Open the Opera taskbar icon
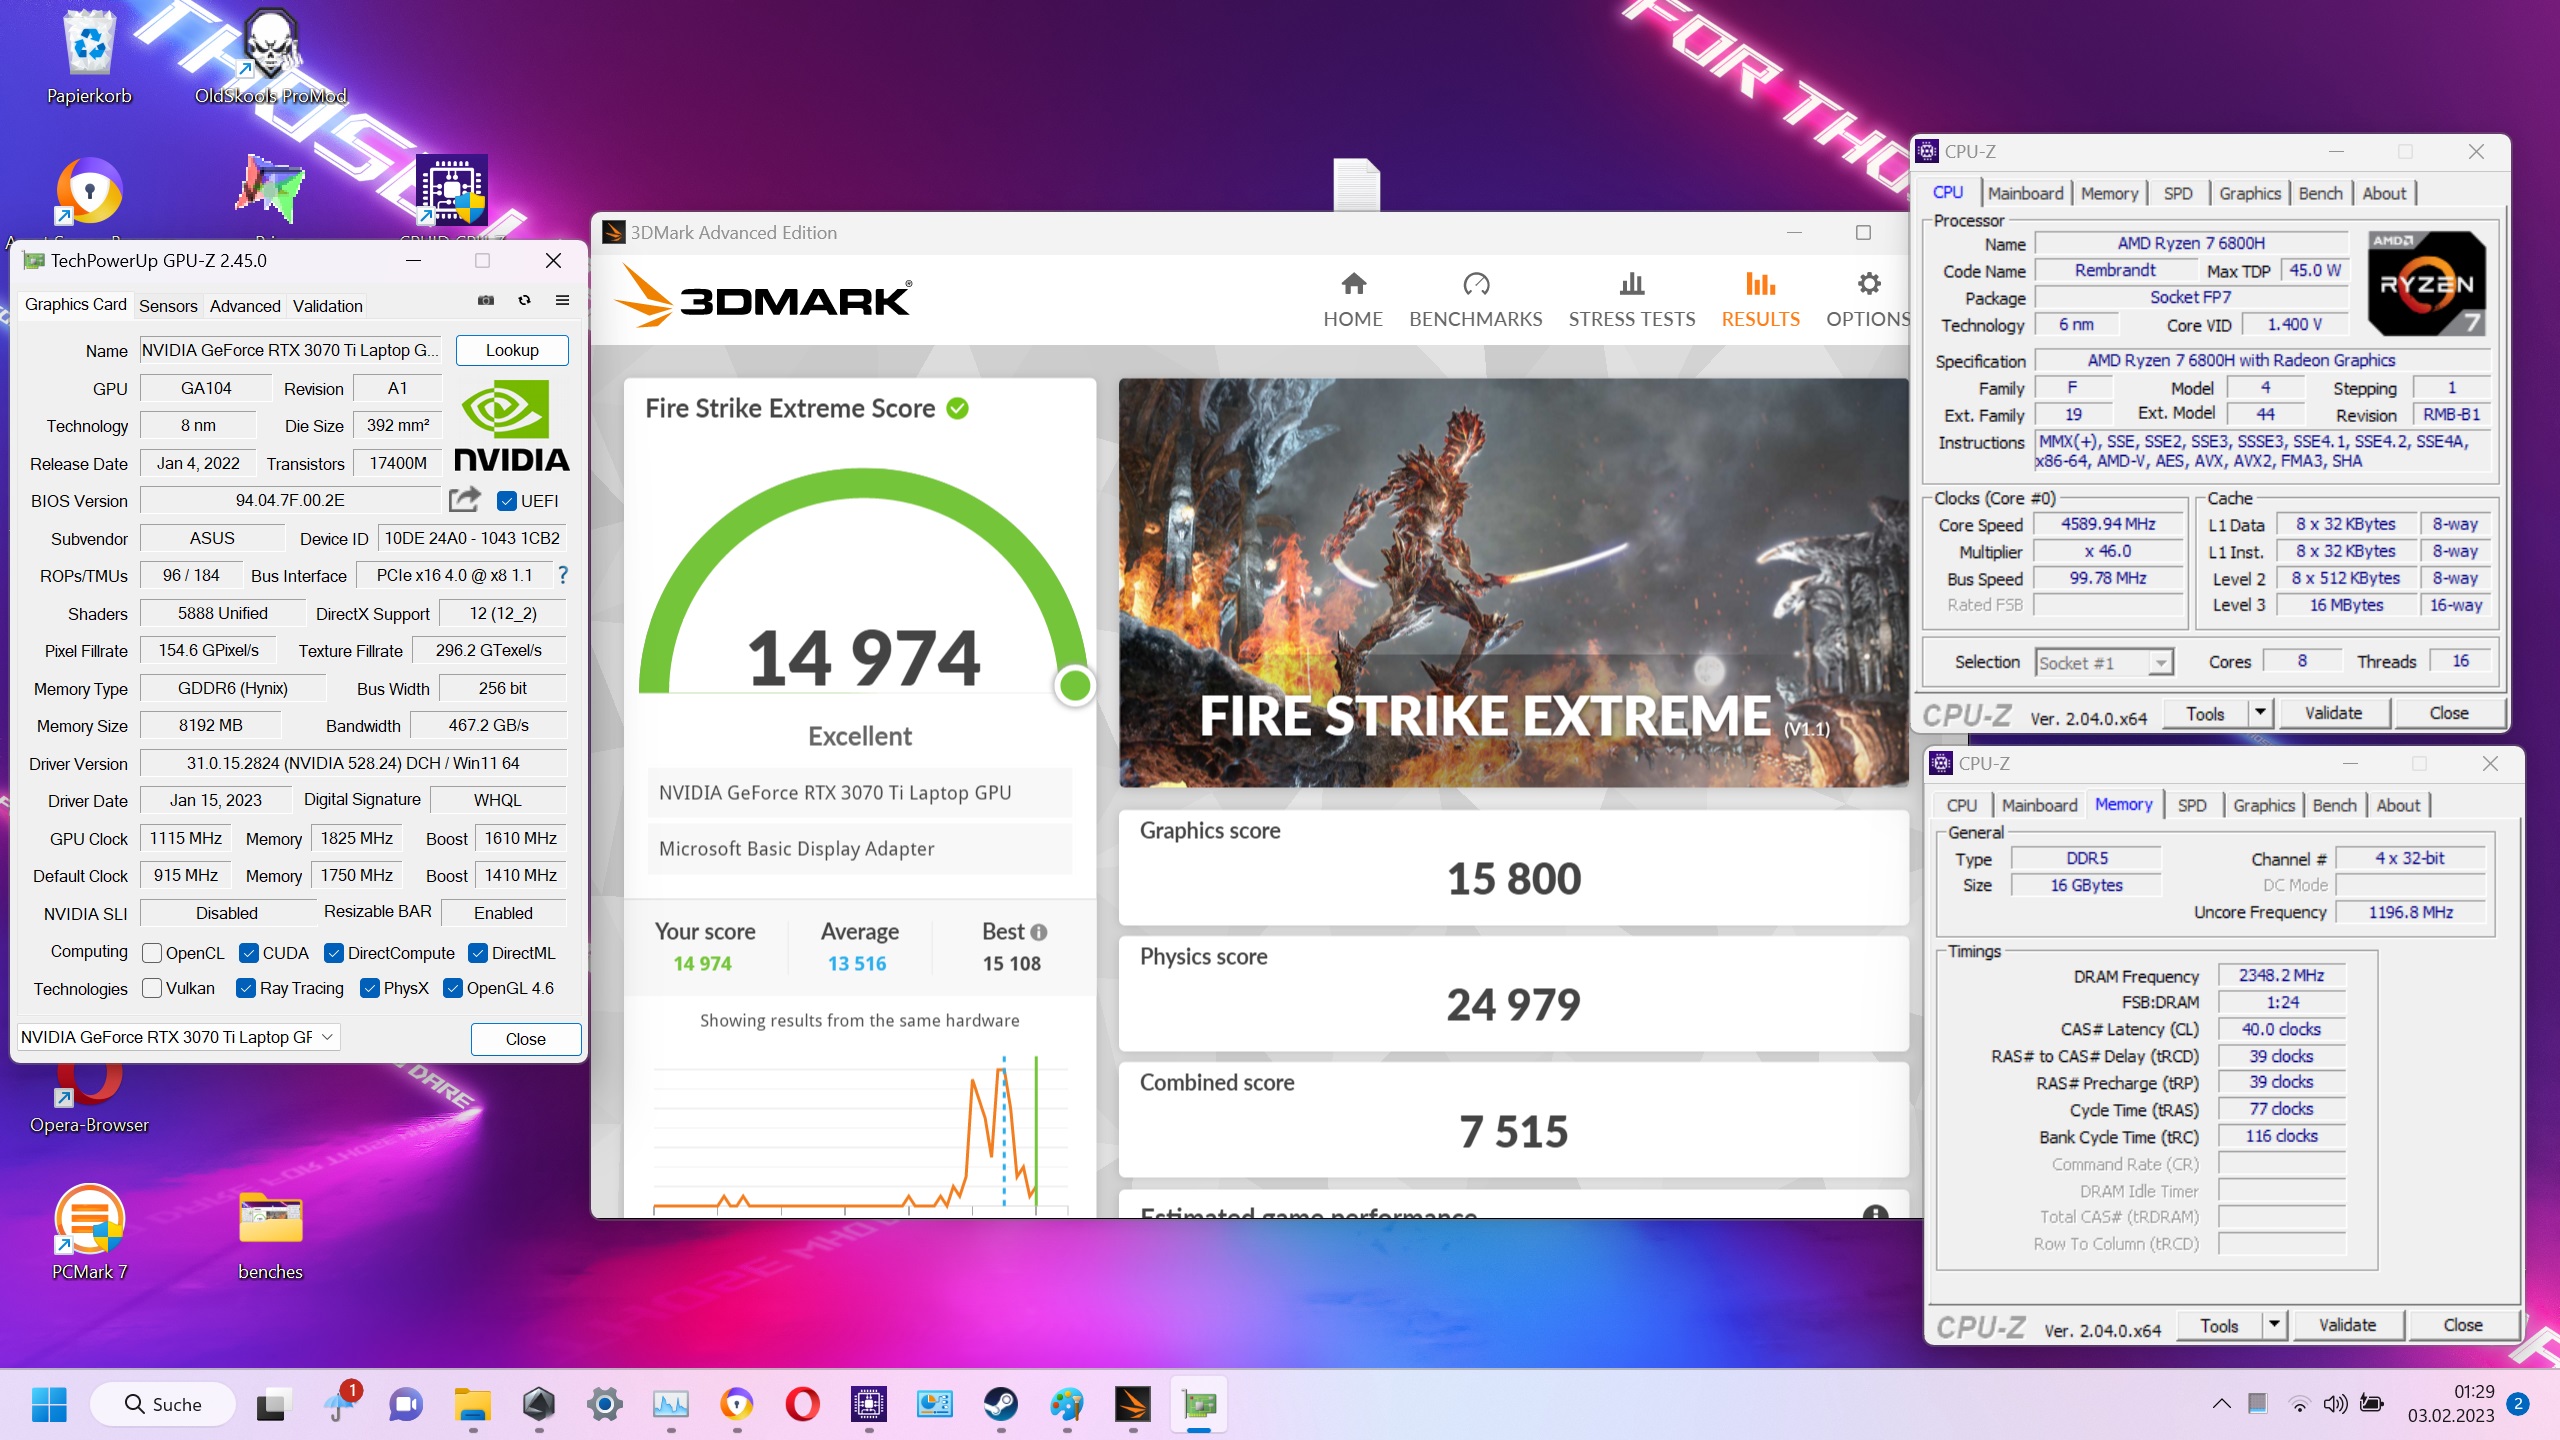Image resolution: width=2560 pixels, height=1440 pixels. coord(802,1404)
